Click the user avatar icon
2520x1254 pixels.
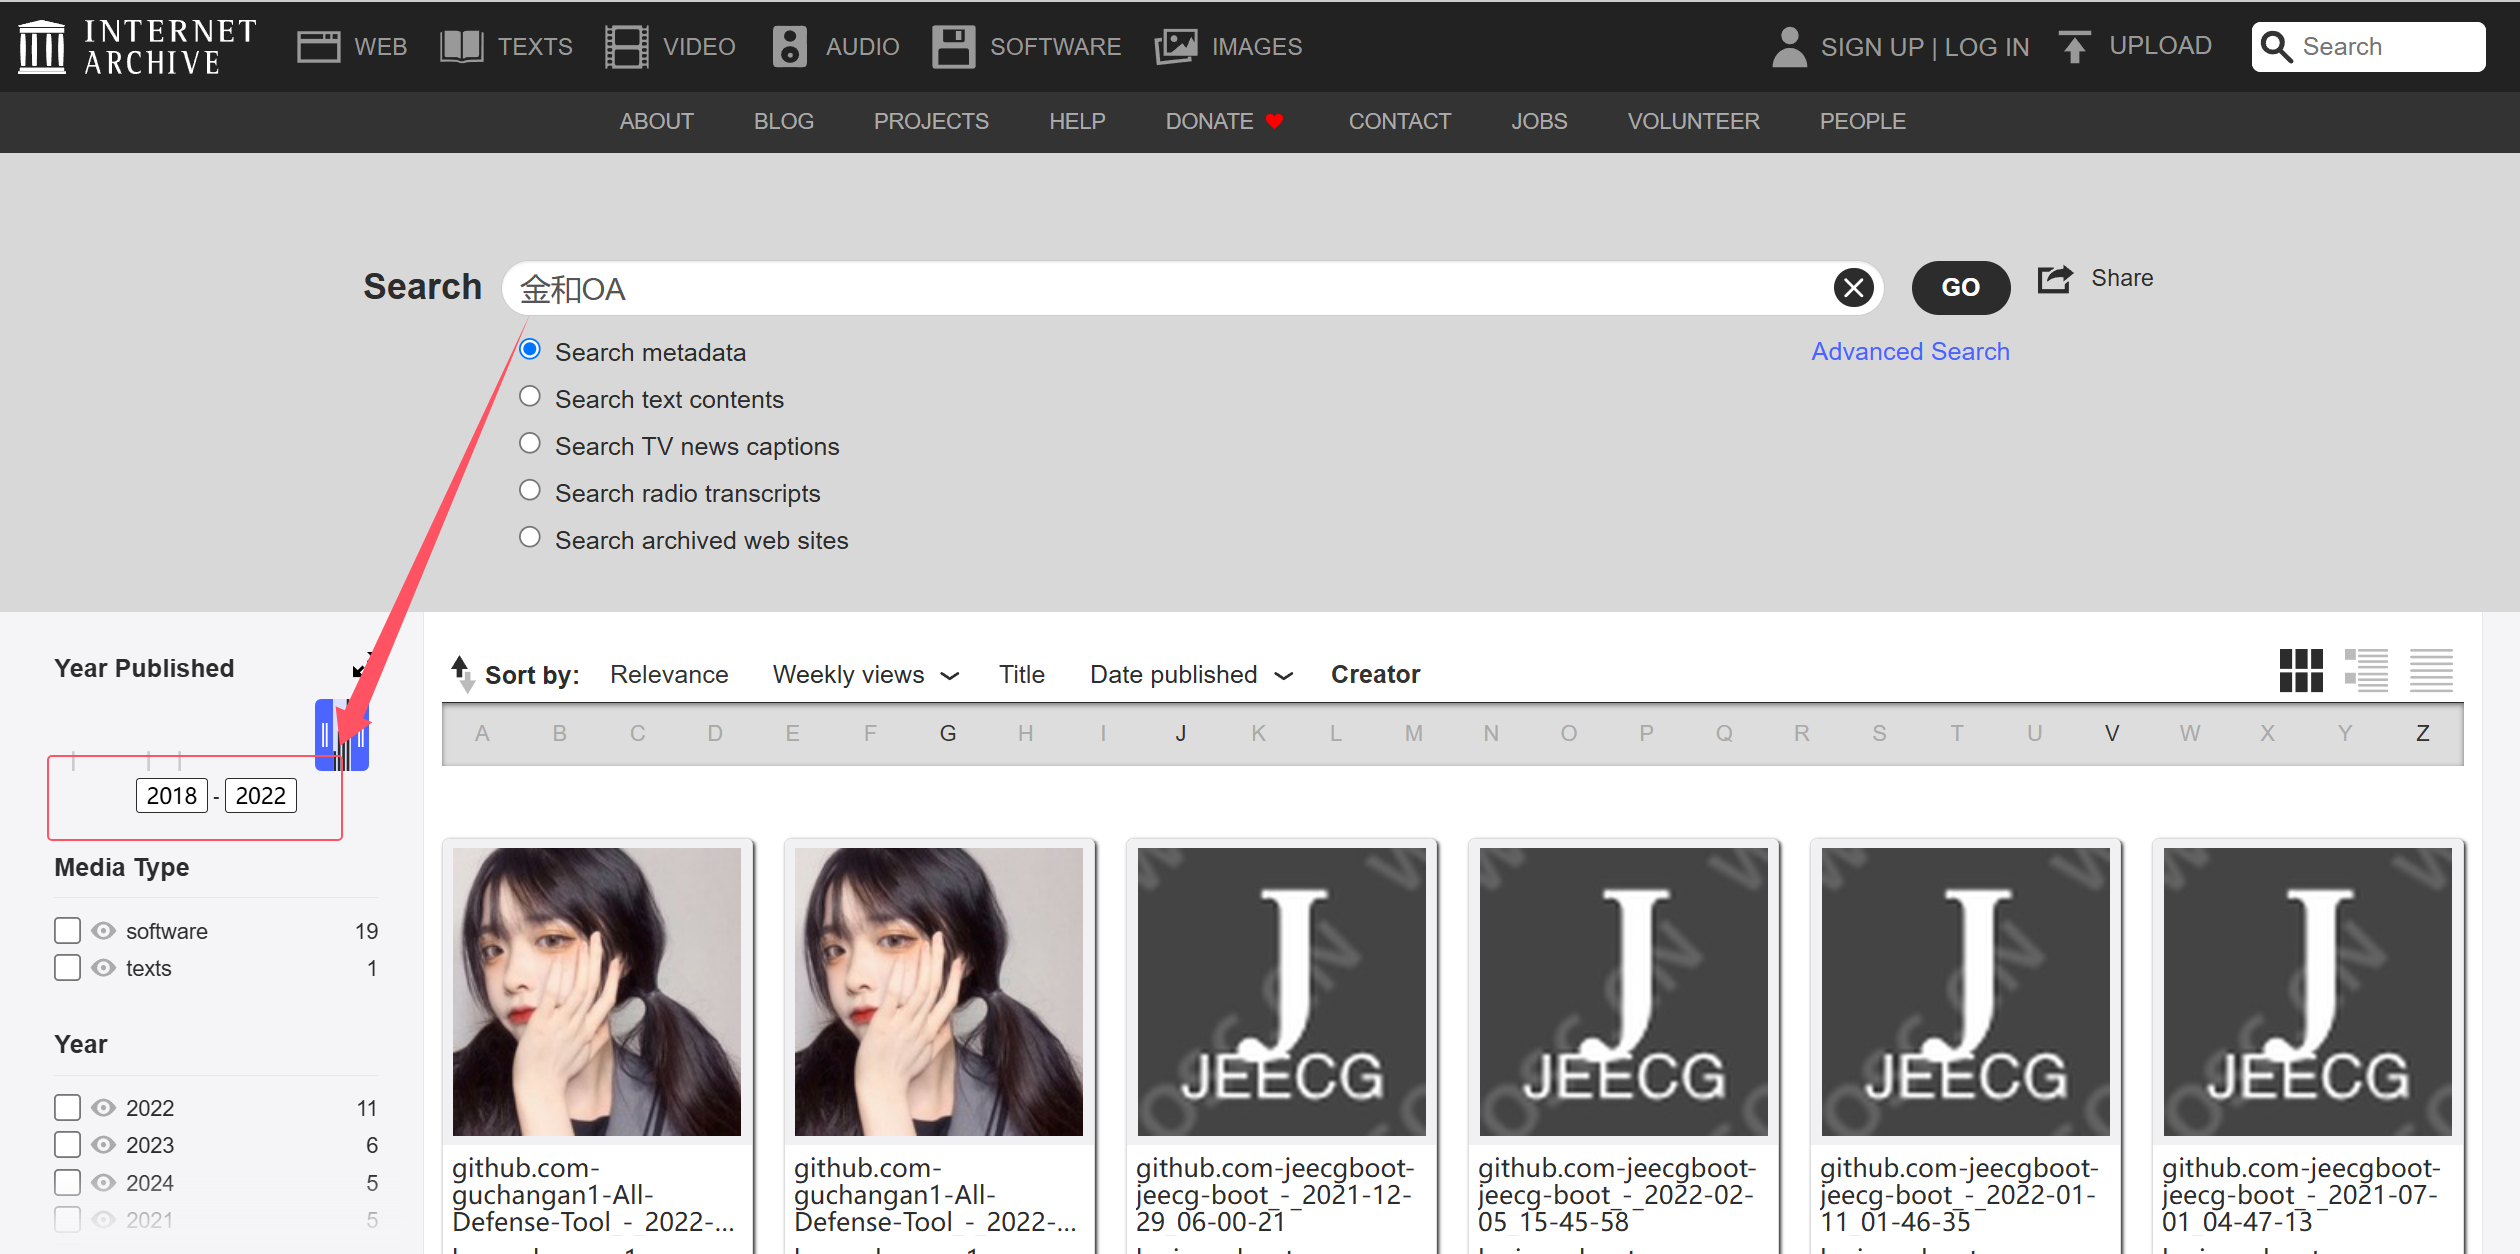pyautogui.click(x=1789, y=46)
